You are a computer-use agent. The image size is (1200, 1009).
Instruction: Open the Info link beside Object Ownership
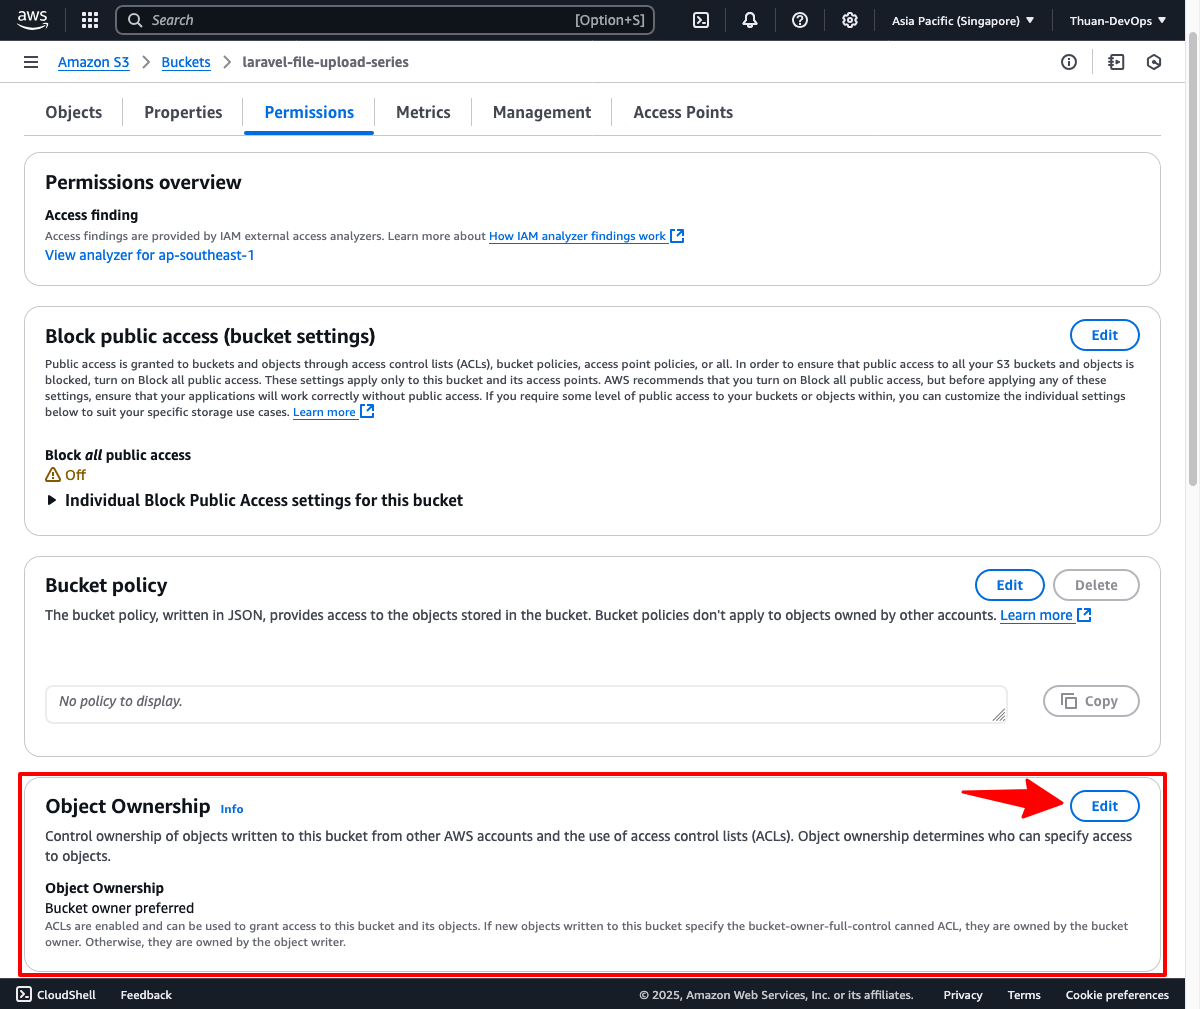(x=232, y=809)
